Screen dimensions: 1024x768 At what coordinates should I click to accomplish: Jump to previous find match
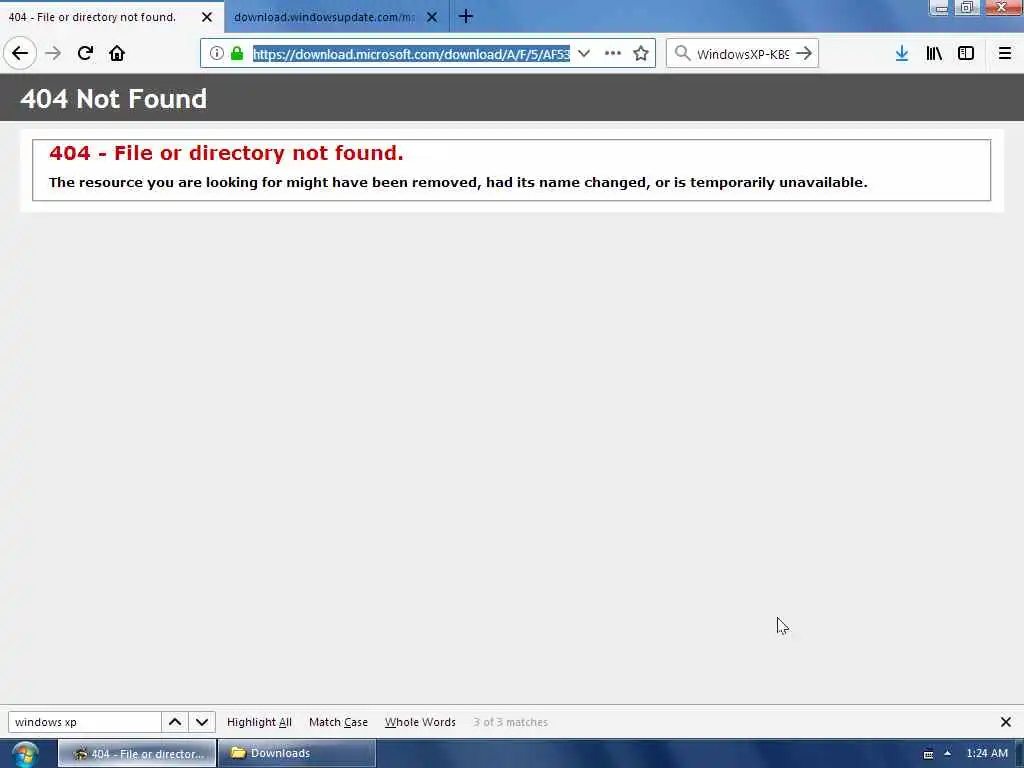pyautogui.click(x=175, y=722)
